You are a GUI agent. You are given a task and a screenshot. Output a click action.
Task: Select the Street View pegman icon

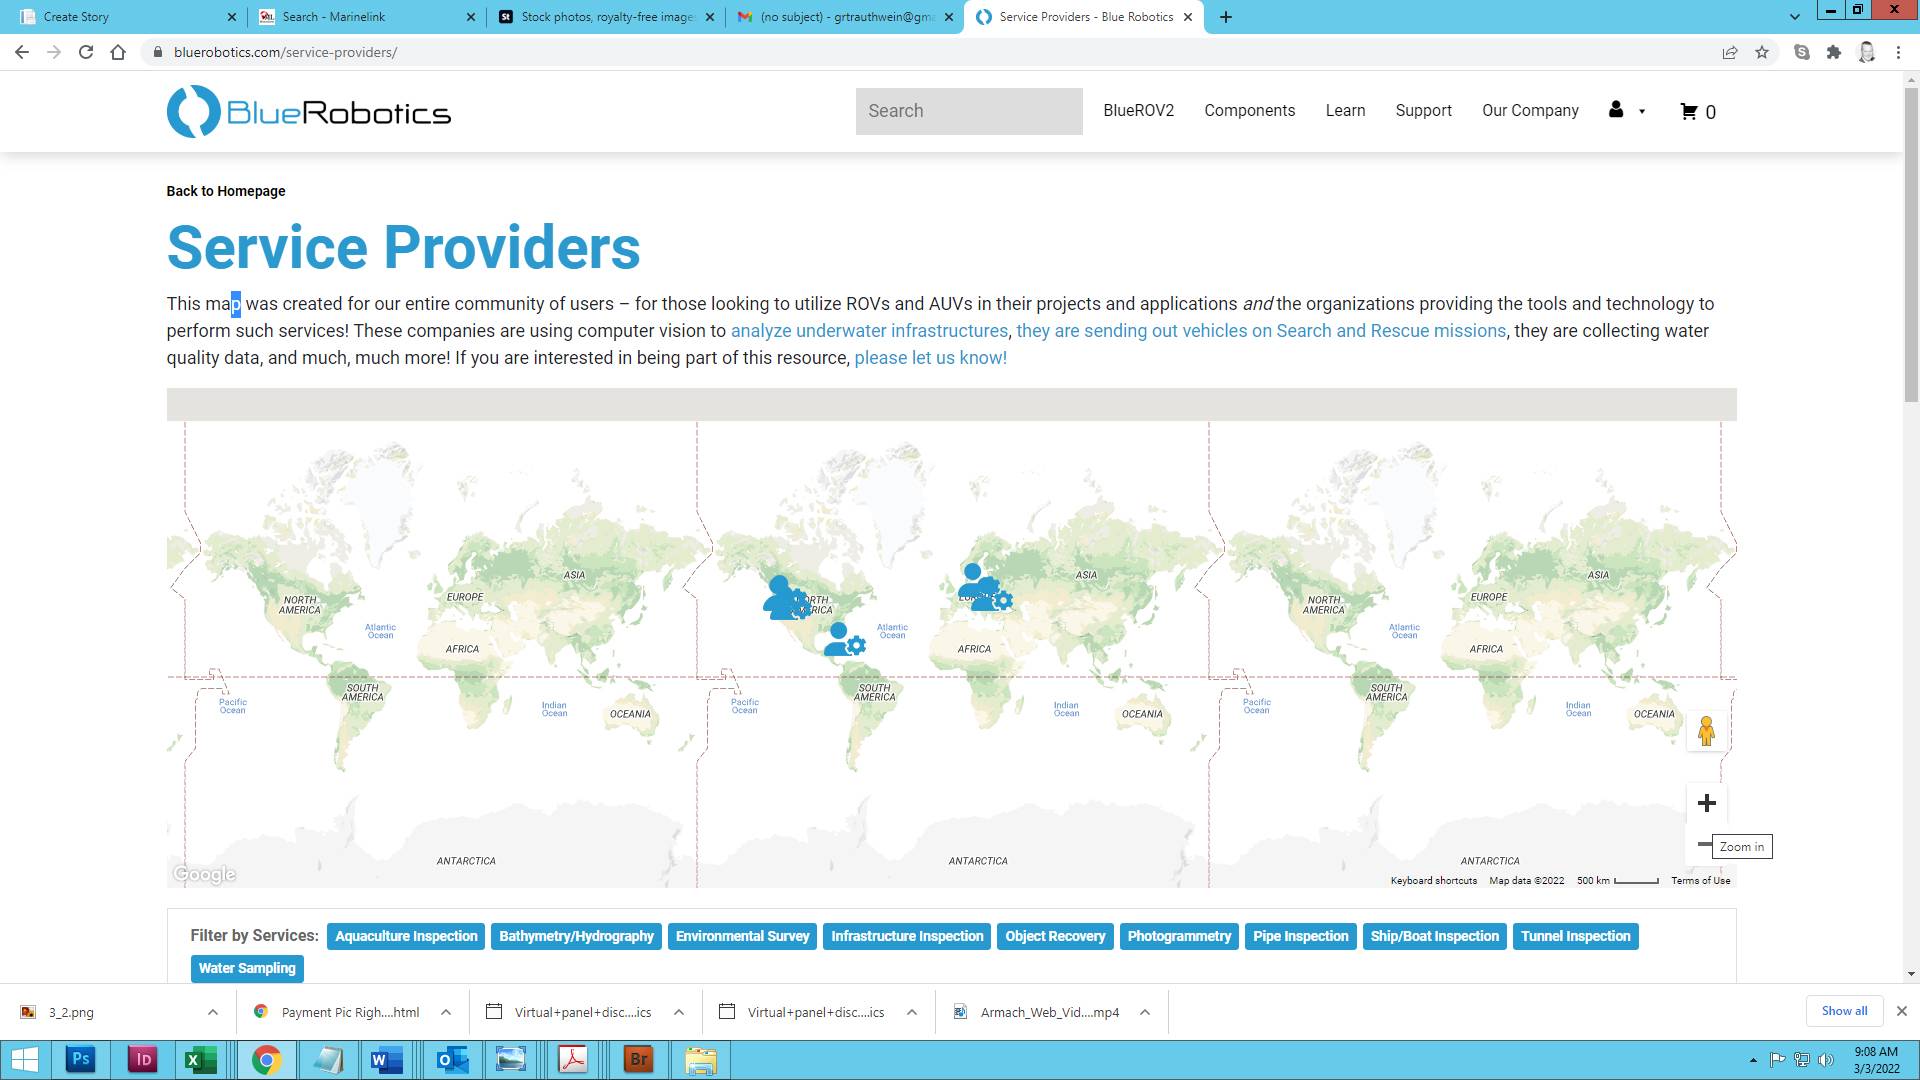pos(1706,731)
